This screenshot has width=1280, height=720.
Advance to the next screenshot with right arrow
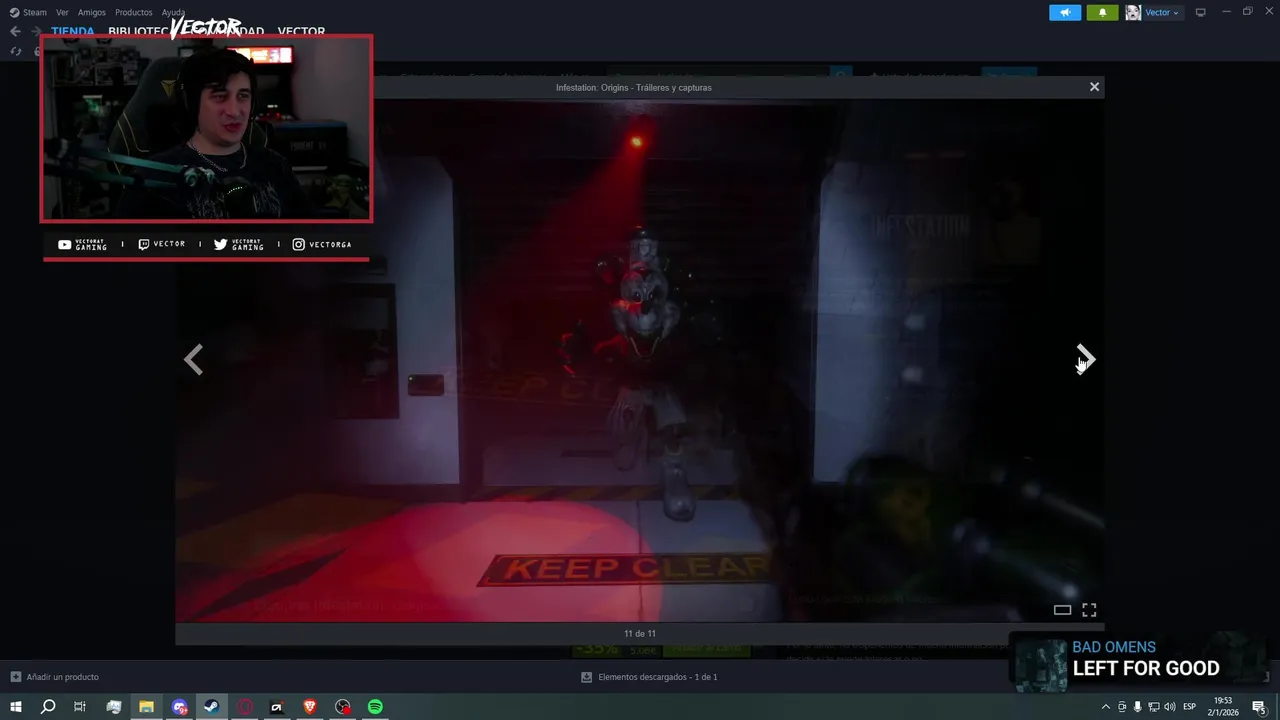coord(1086,359)
